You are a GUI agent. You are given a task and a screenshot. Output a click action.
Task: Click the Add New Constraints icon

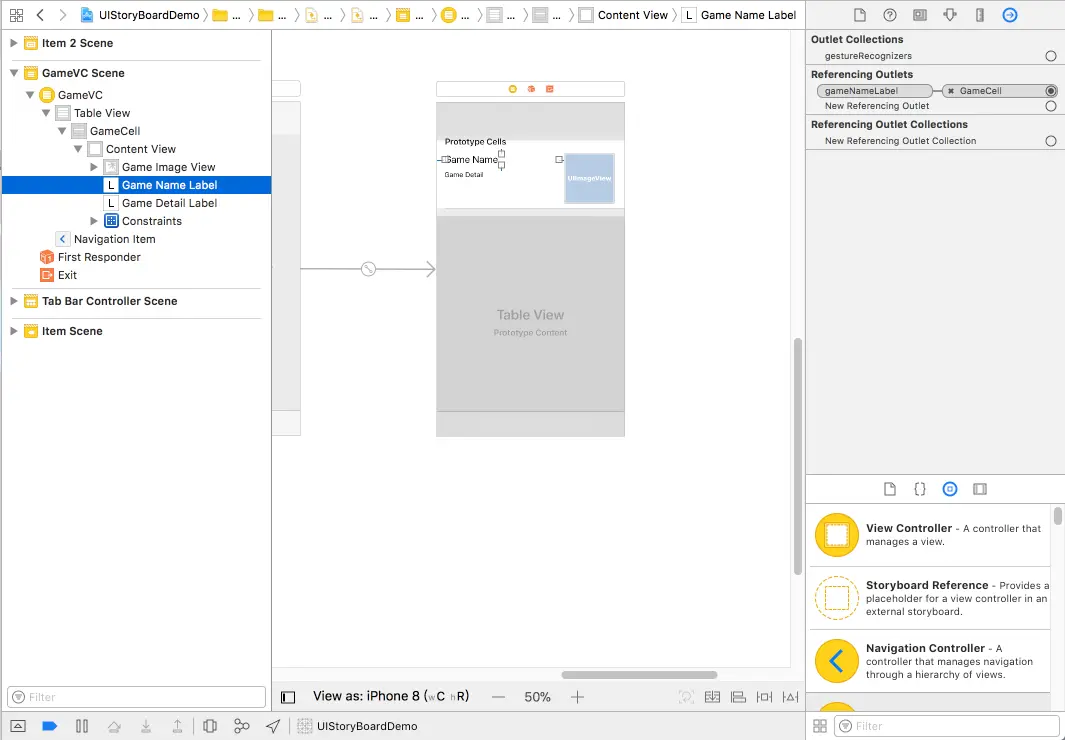pos(764,697)
